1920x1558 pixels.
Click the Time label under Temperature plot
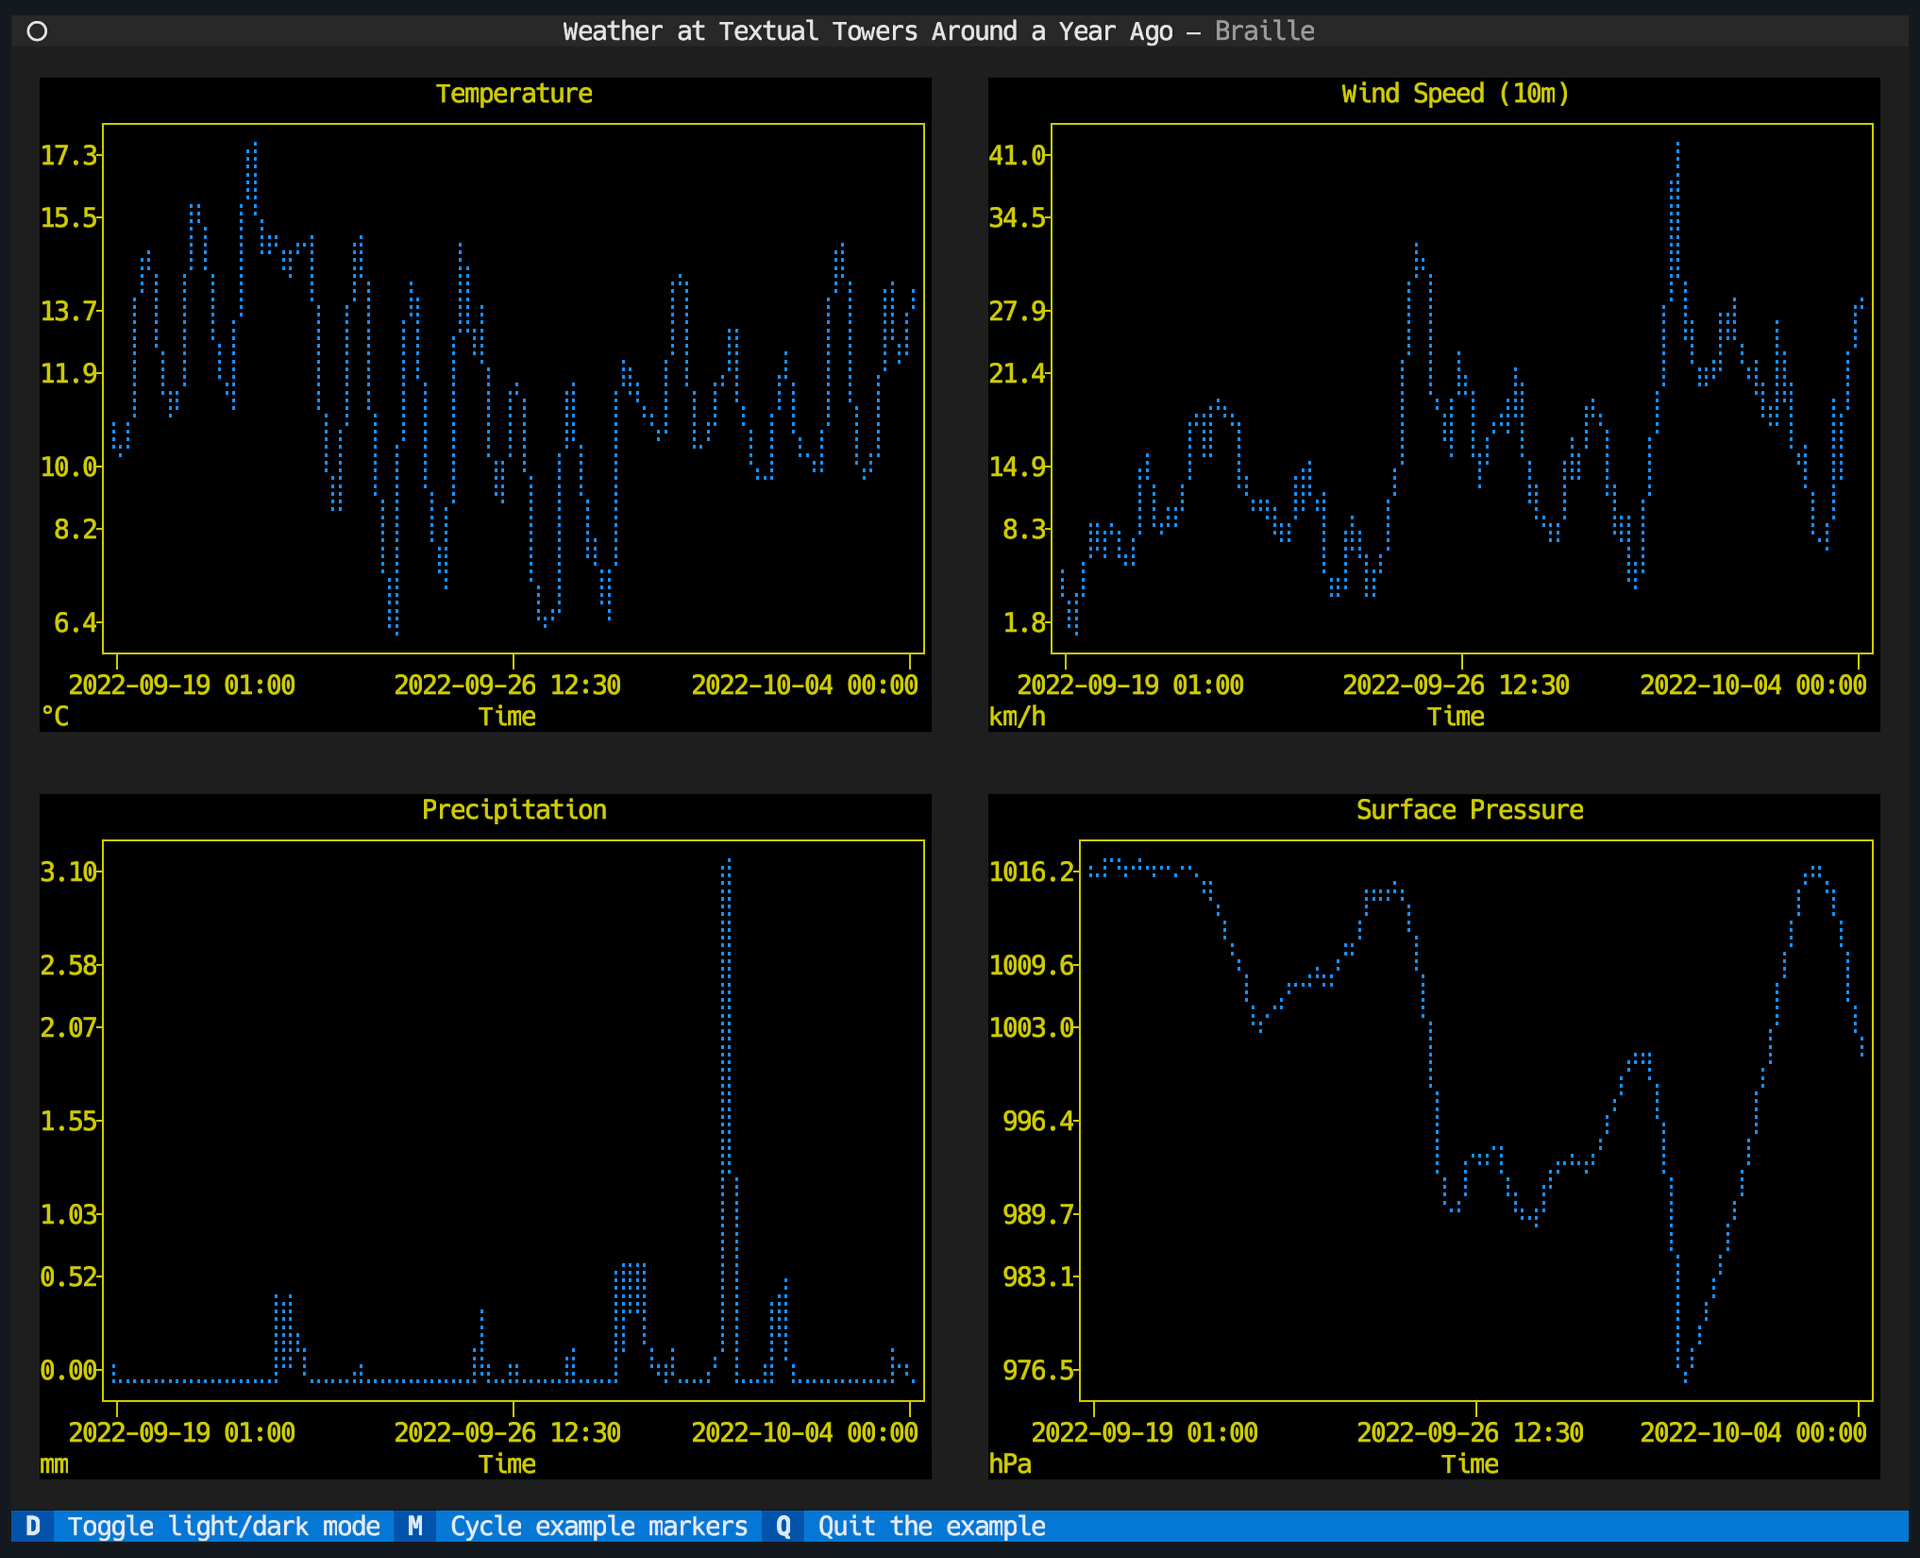click(x=507, y=717)
